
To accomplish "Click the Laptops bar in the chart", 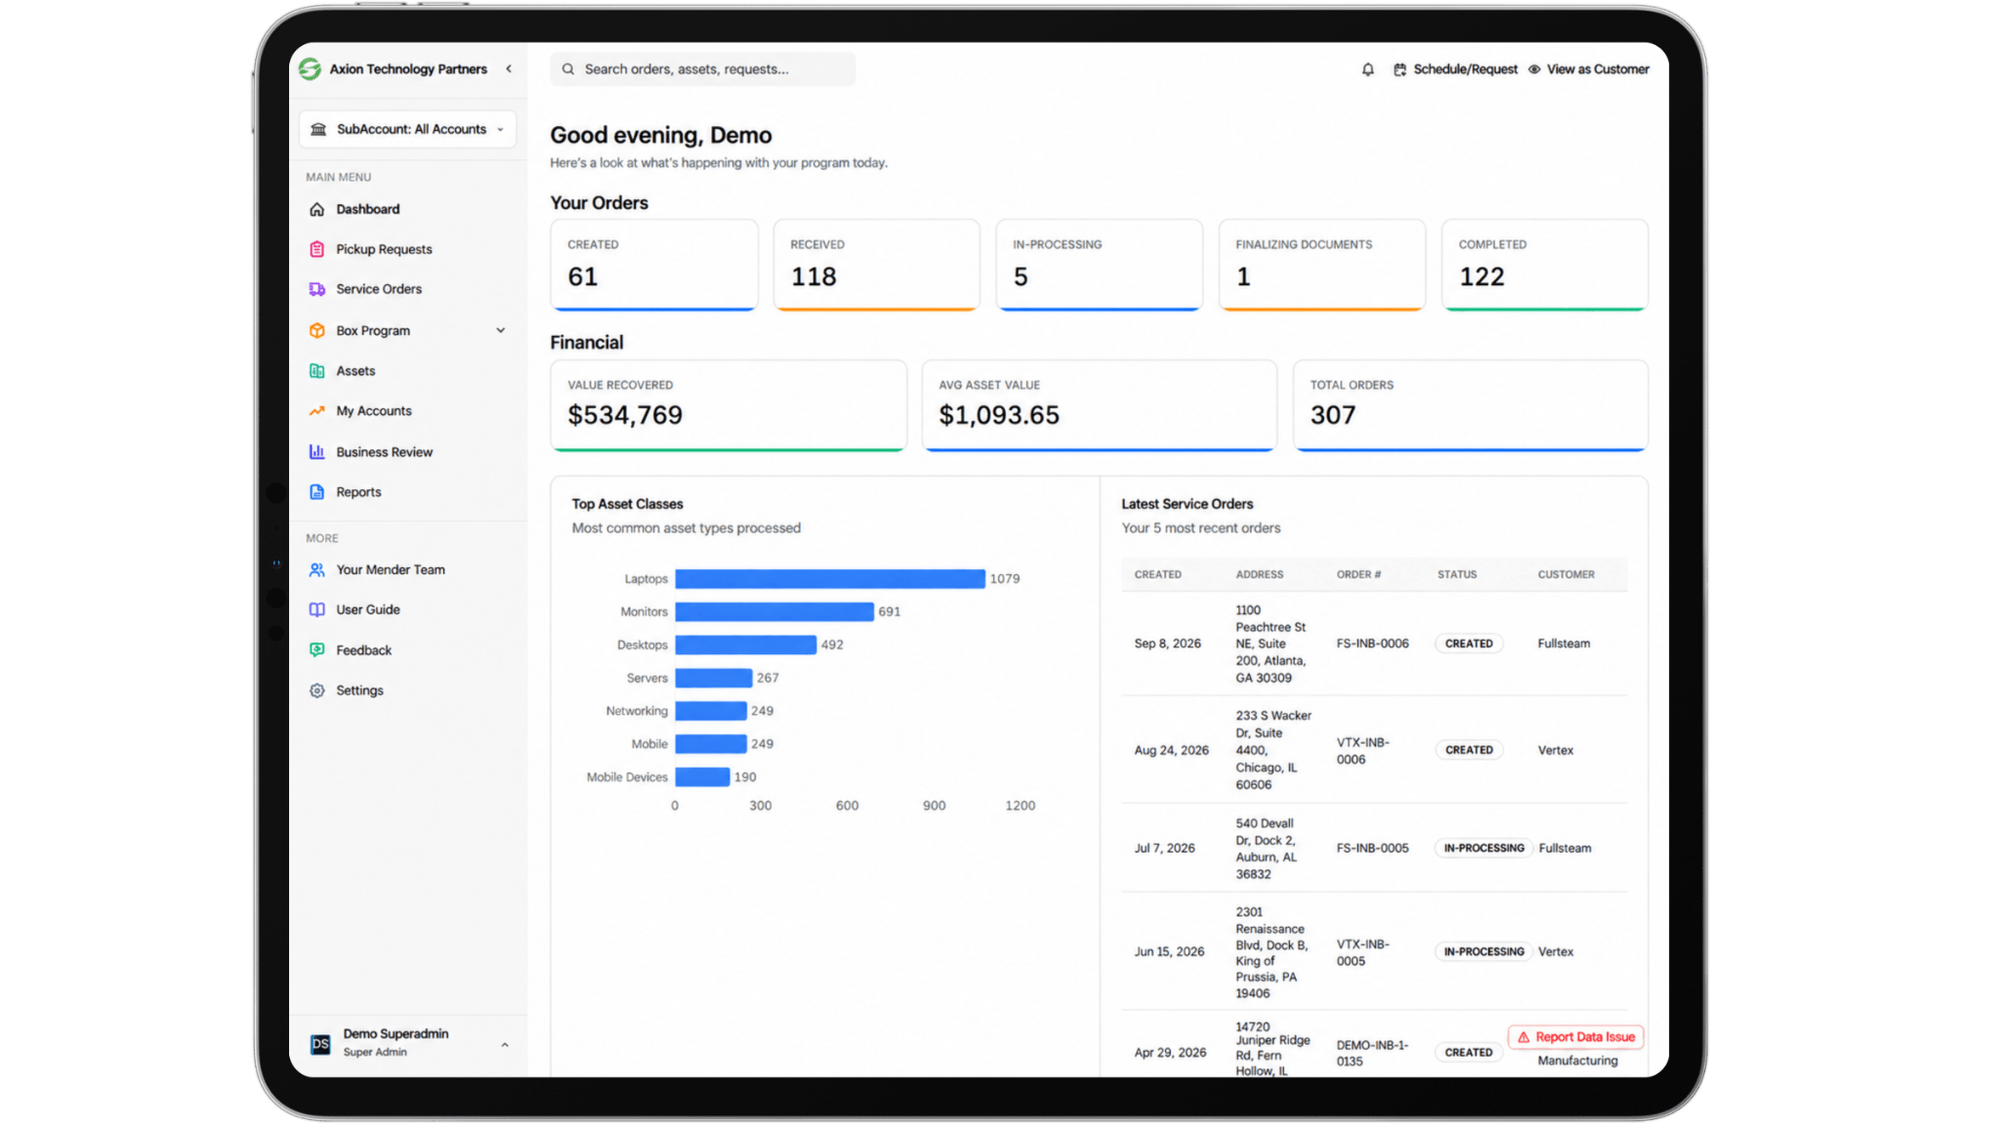I will pyautogui.click(x=830, y=578).
